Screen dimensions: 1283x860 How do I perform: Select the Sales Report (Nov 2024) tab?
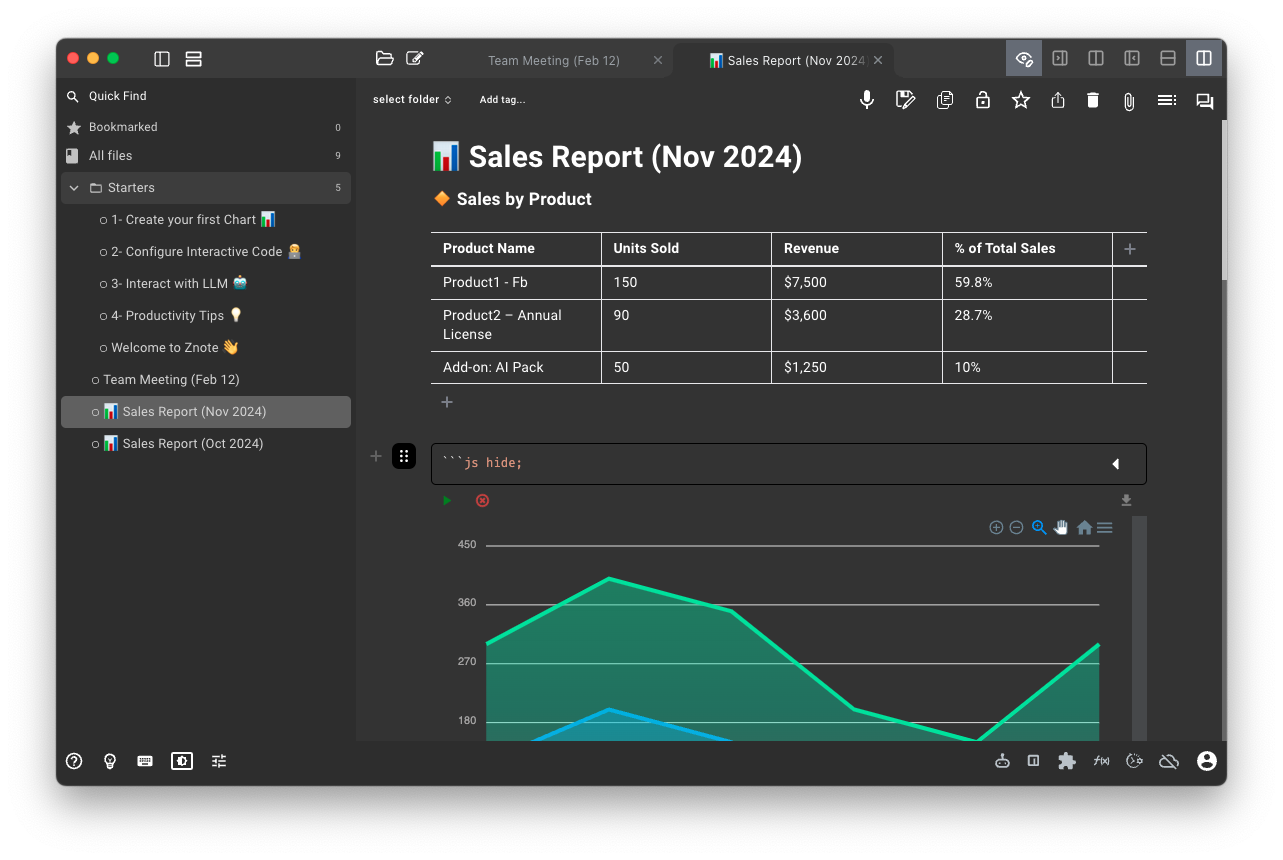tap(786, 61)
